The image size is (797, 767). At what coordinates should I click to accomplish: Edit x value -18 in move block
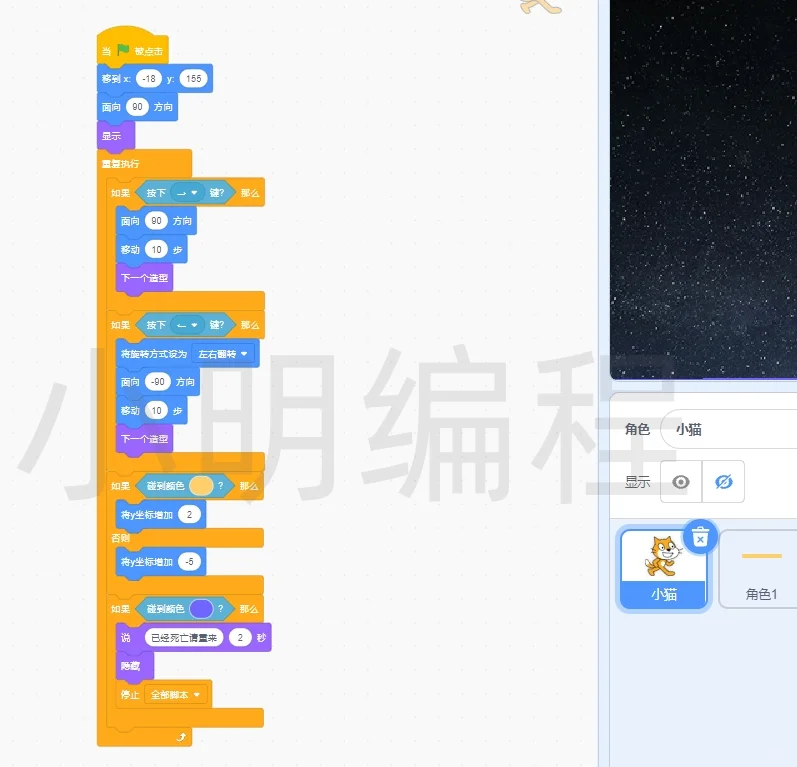tap(149, 78)
